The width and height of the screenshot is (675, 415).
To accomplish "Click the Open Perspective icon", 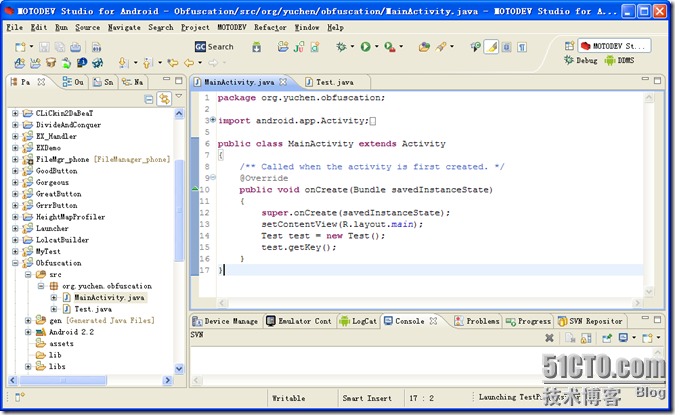I will (x=570, y=45).
